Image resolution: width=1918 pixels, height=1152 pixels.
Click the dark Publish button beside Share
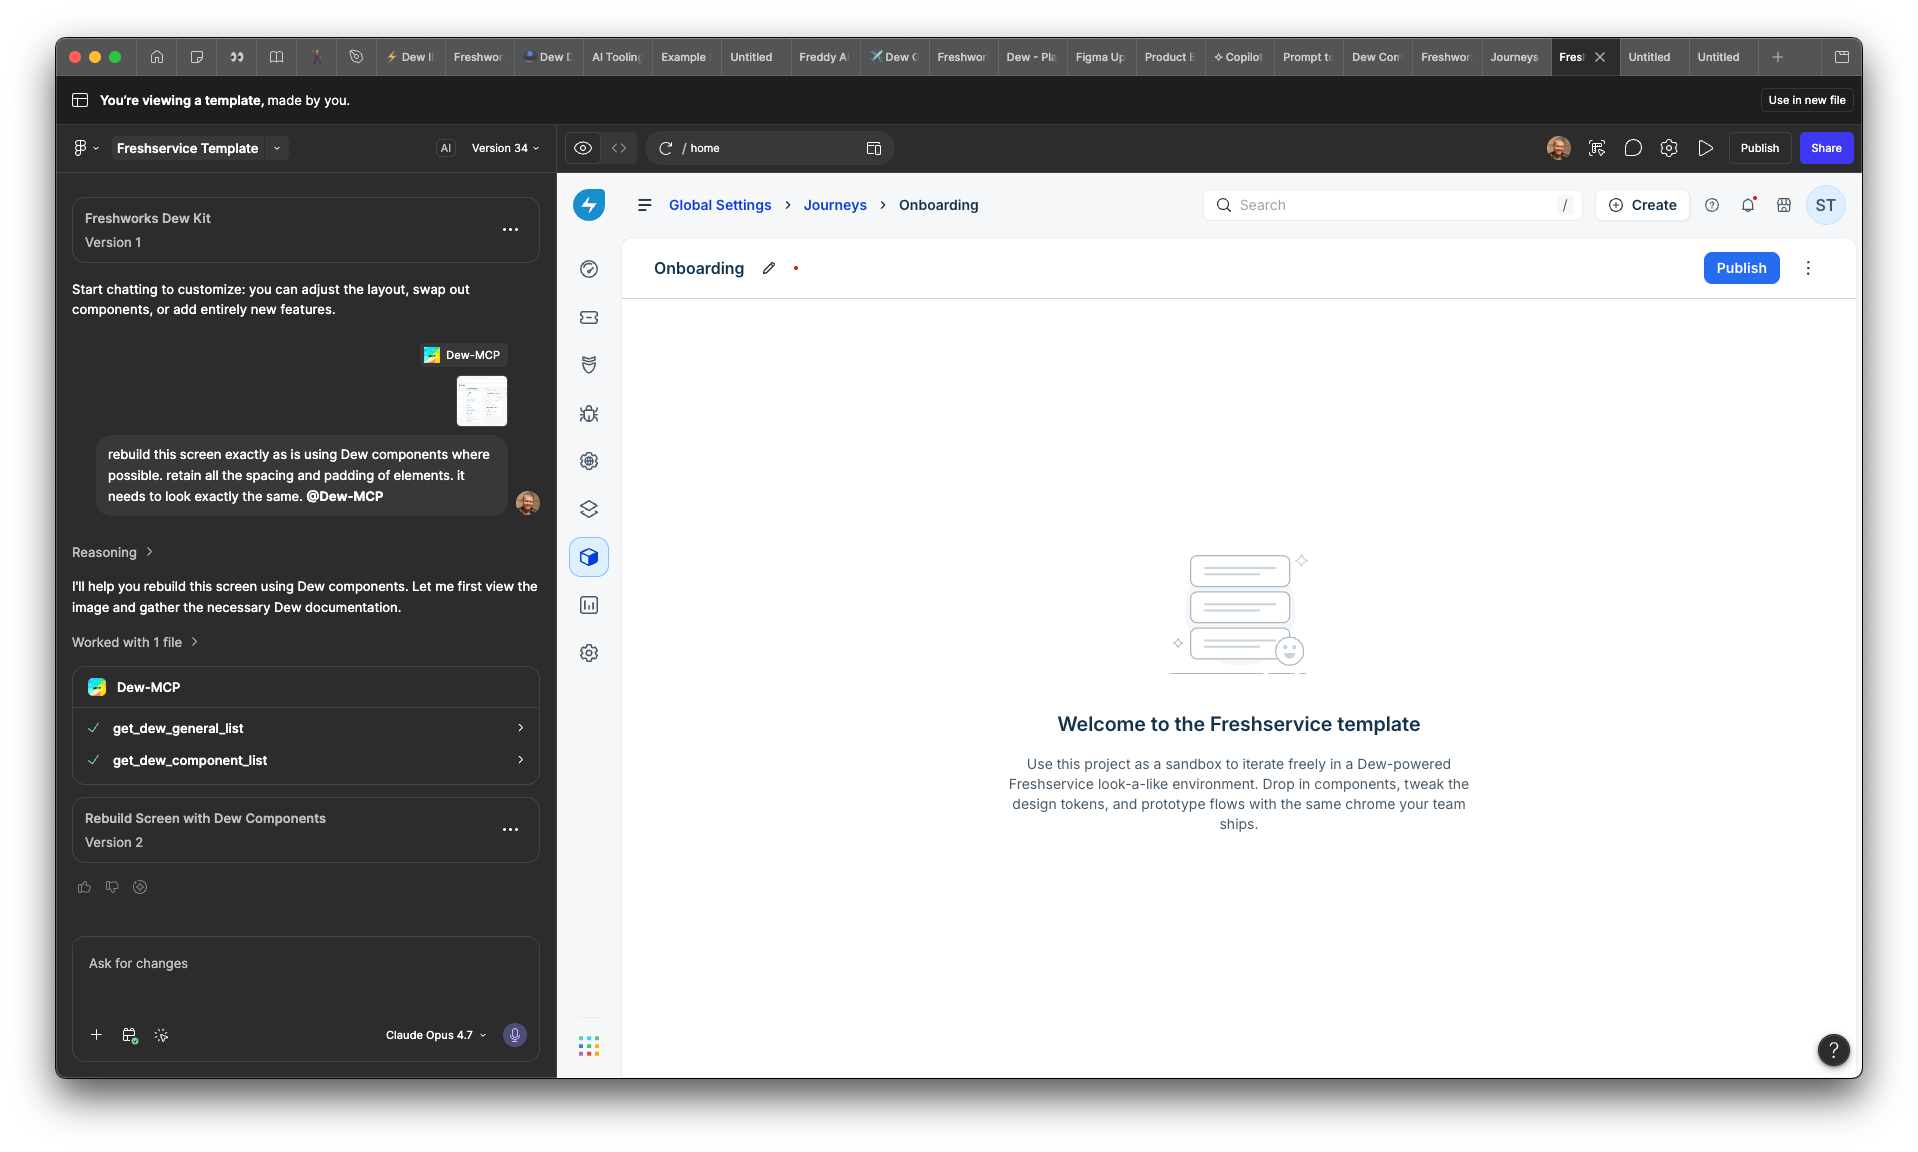pos(1760,148)
